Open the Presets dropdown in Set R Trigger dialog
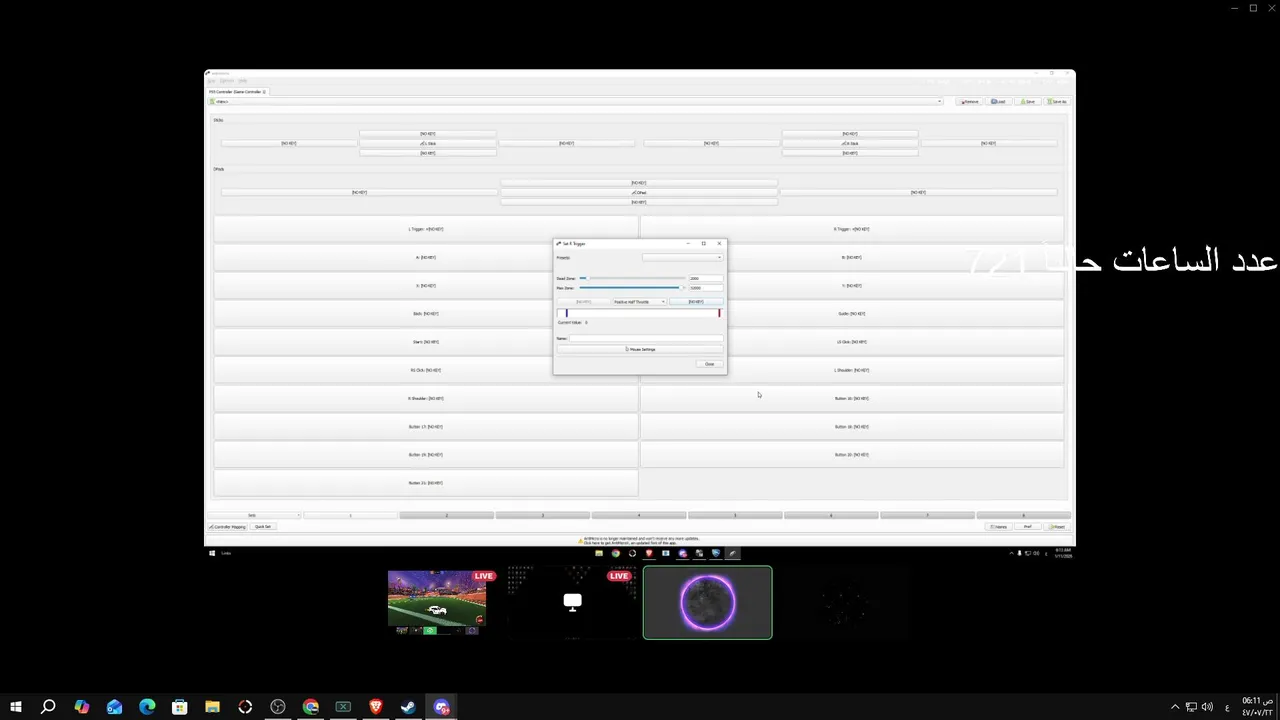The width and height of the screenshot is (1280, 720). (682, 258)
